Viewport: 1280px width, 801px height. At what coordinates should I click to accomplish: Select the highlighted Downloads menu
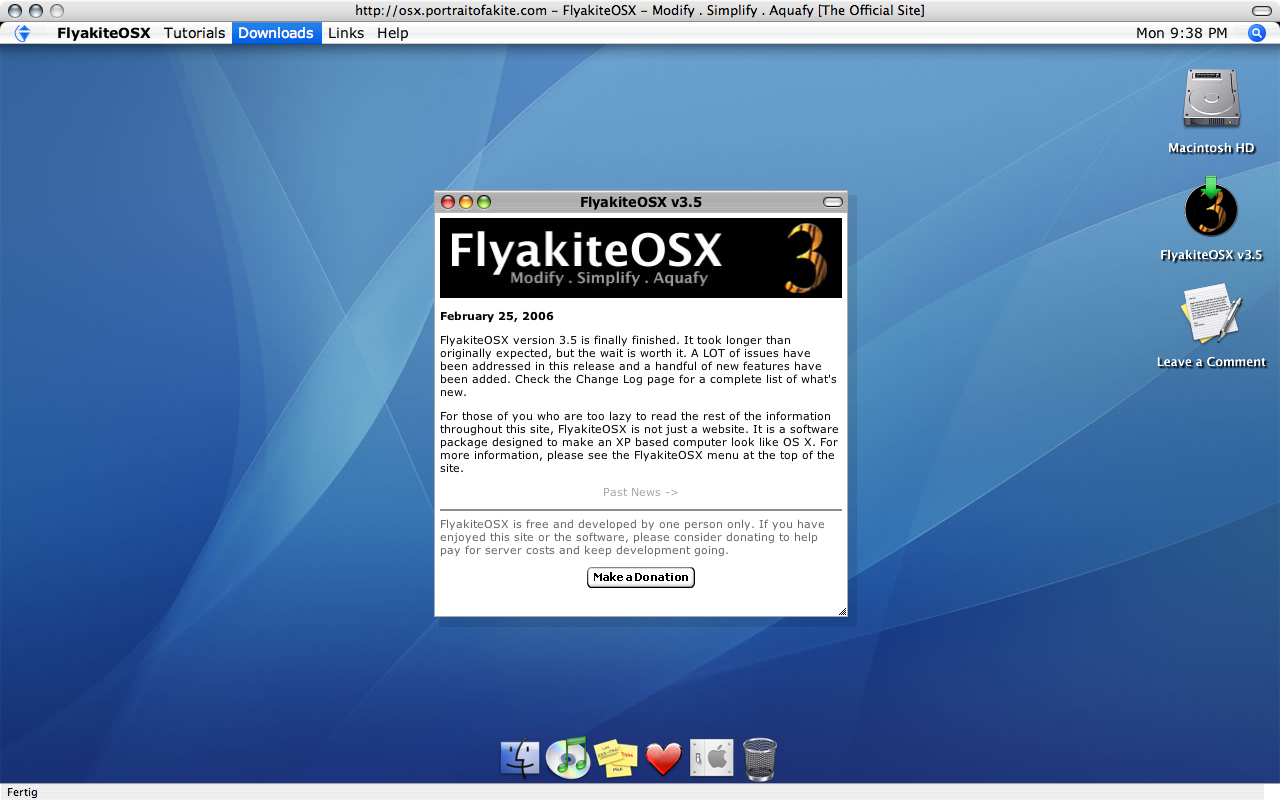[276, 33]
